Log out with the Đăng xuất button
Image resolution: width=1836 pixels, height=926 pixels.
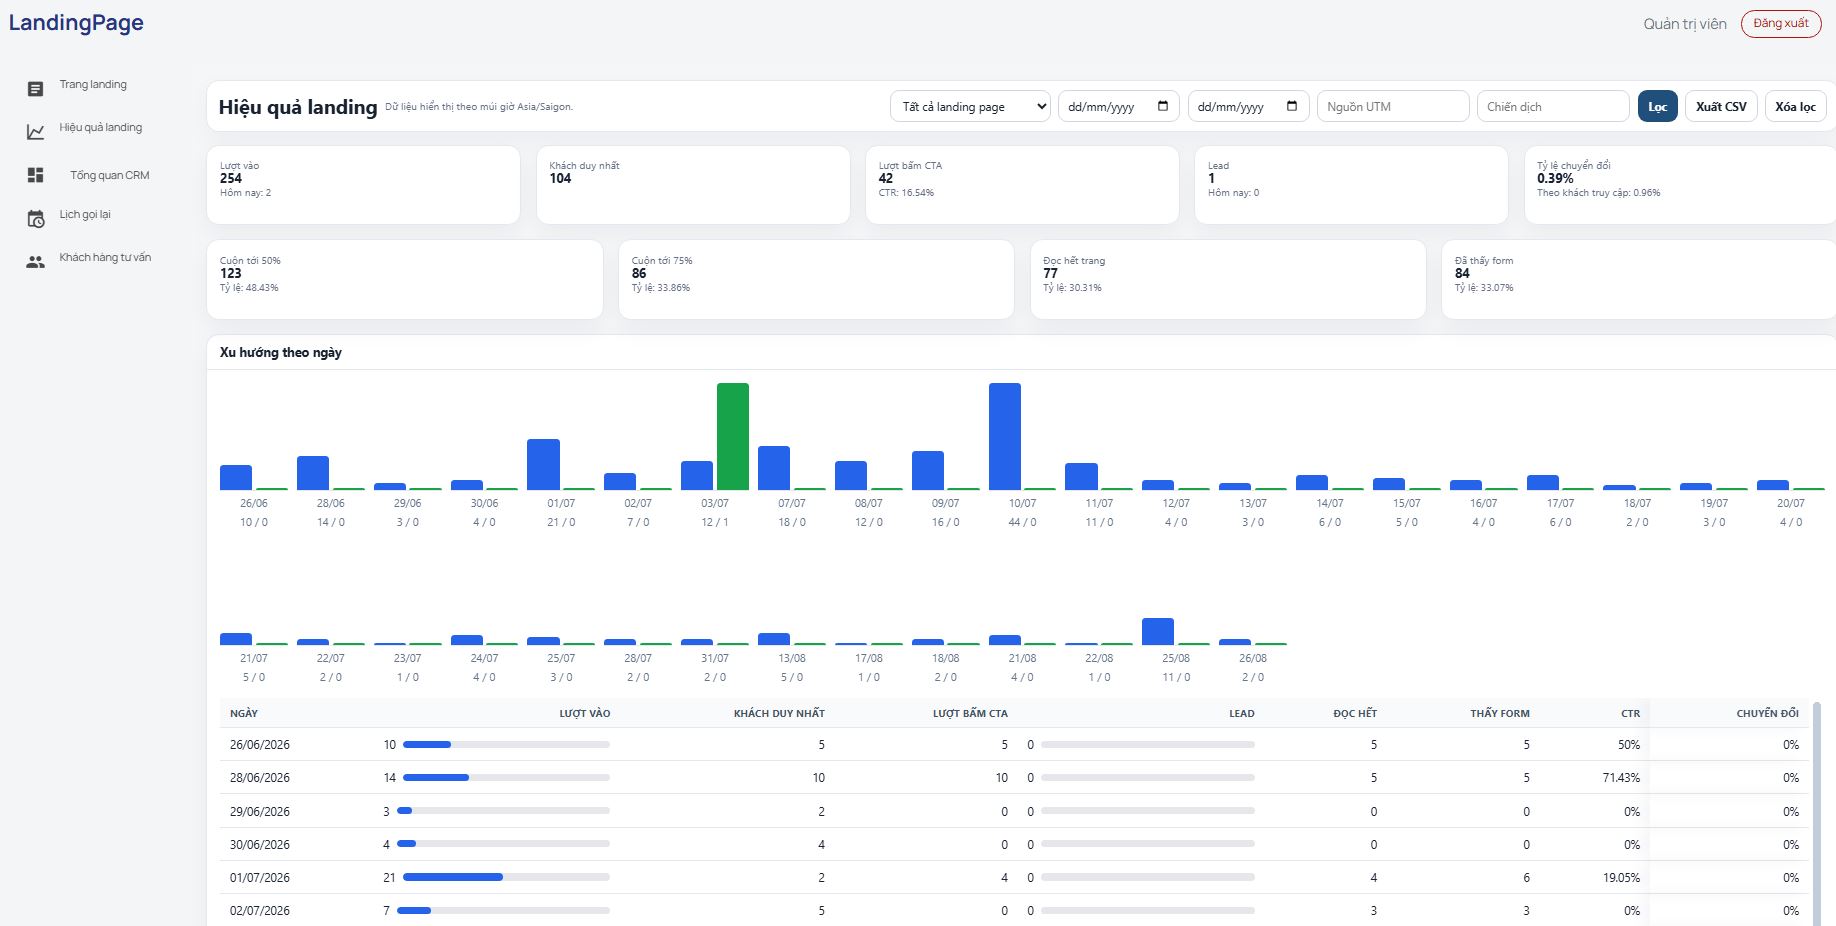tap(1781, 24)
